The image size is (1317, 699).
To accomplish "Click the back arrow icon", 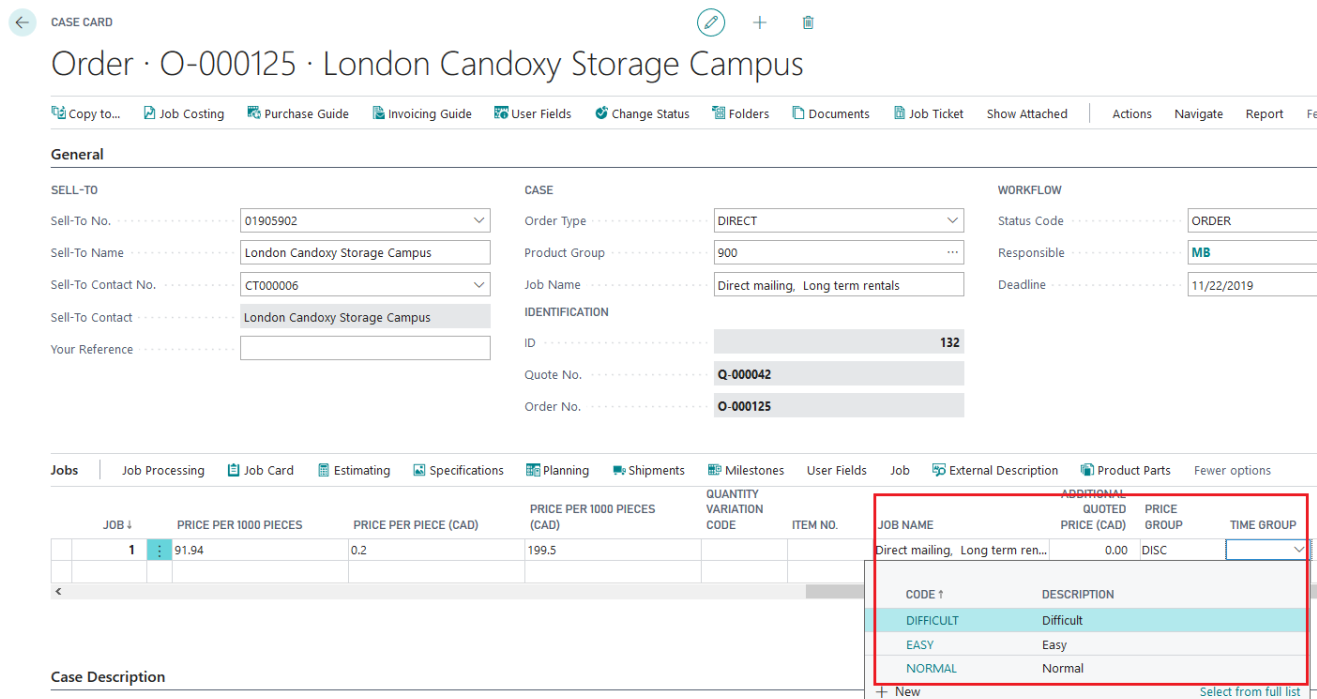I will click(x=22, y=23).
